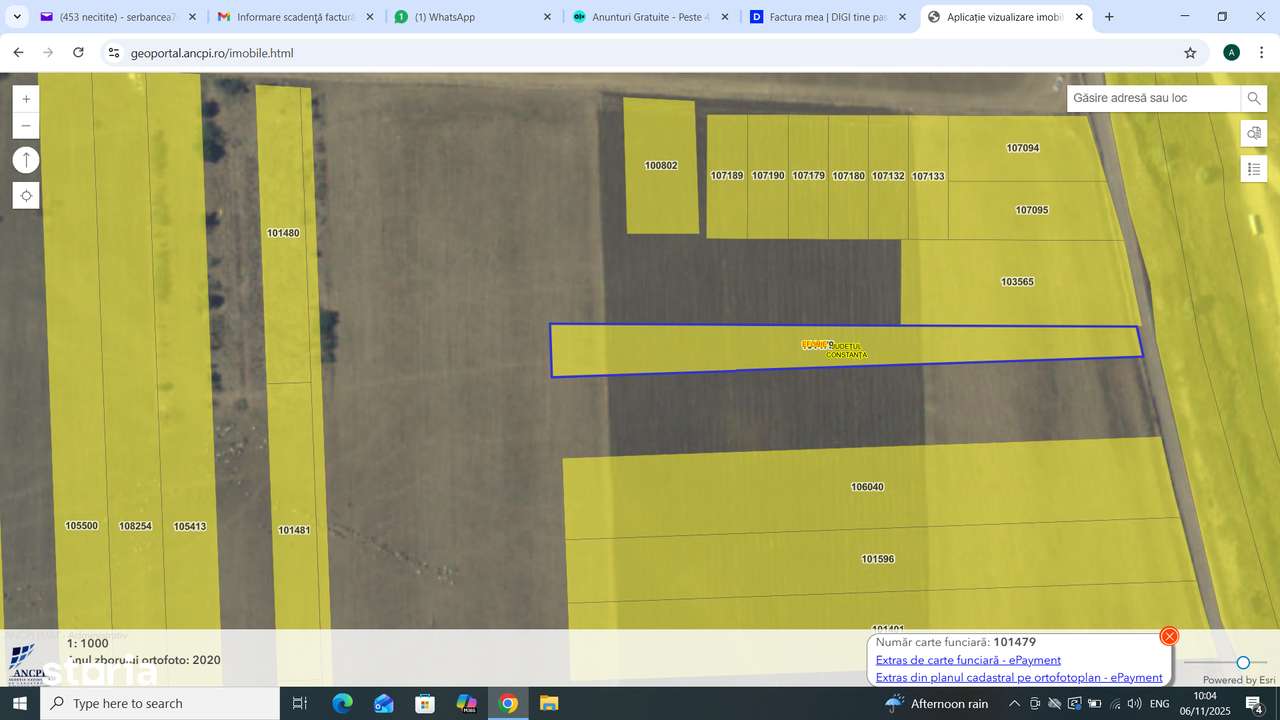The image size is (1280, 720).
Task: Select parcel 108254 on the map
Action: (135, 526)
